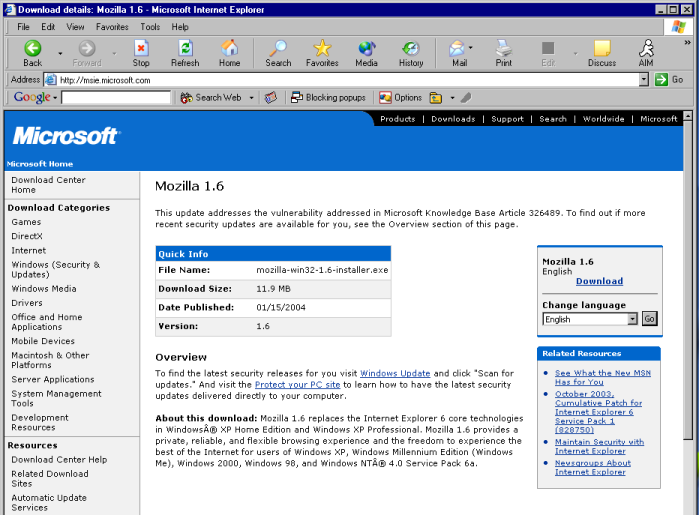This screenshot has width=699, height=515.
Task: Open the Help menu
Action: [x=180, y=27]
